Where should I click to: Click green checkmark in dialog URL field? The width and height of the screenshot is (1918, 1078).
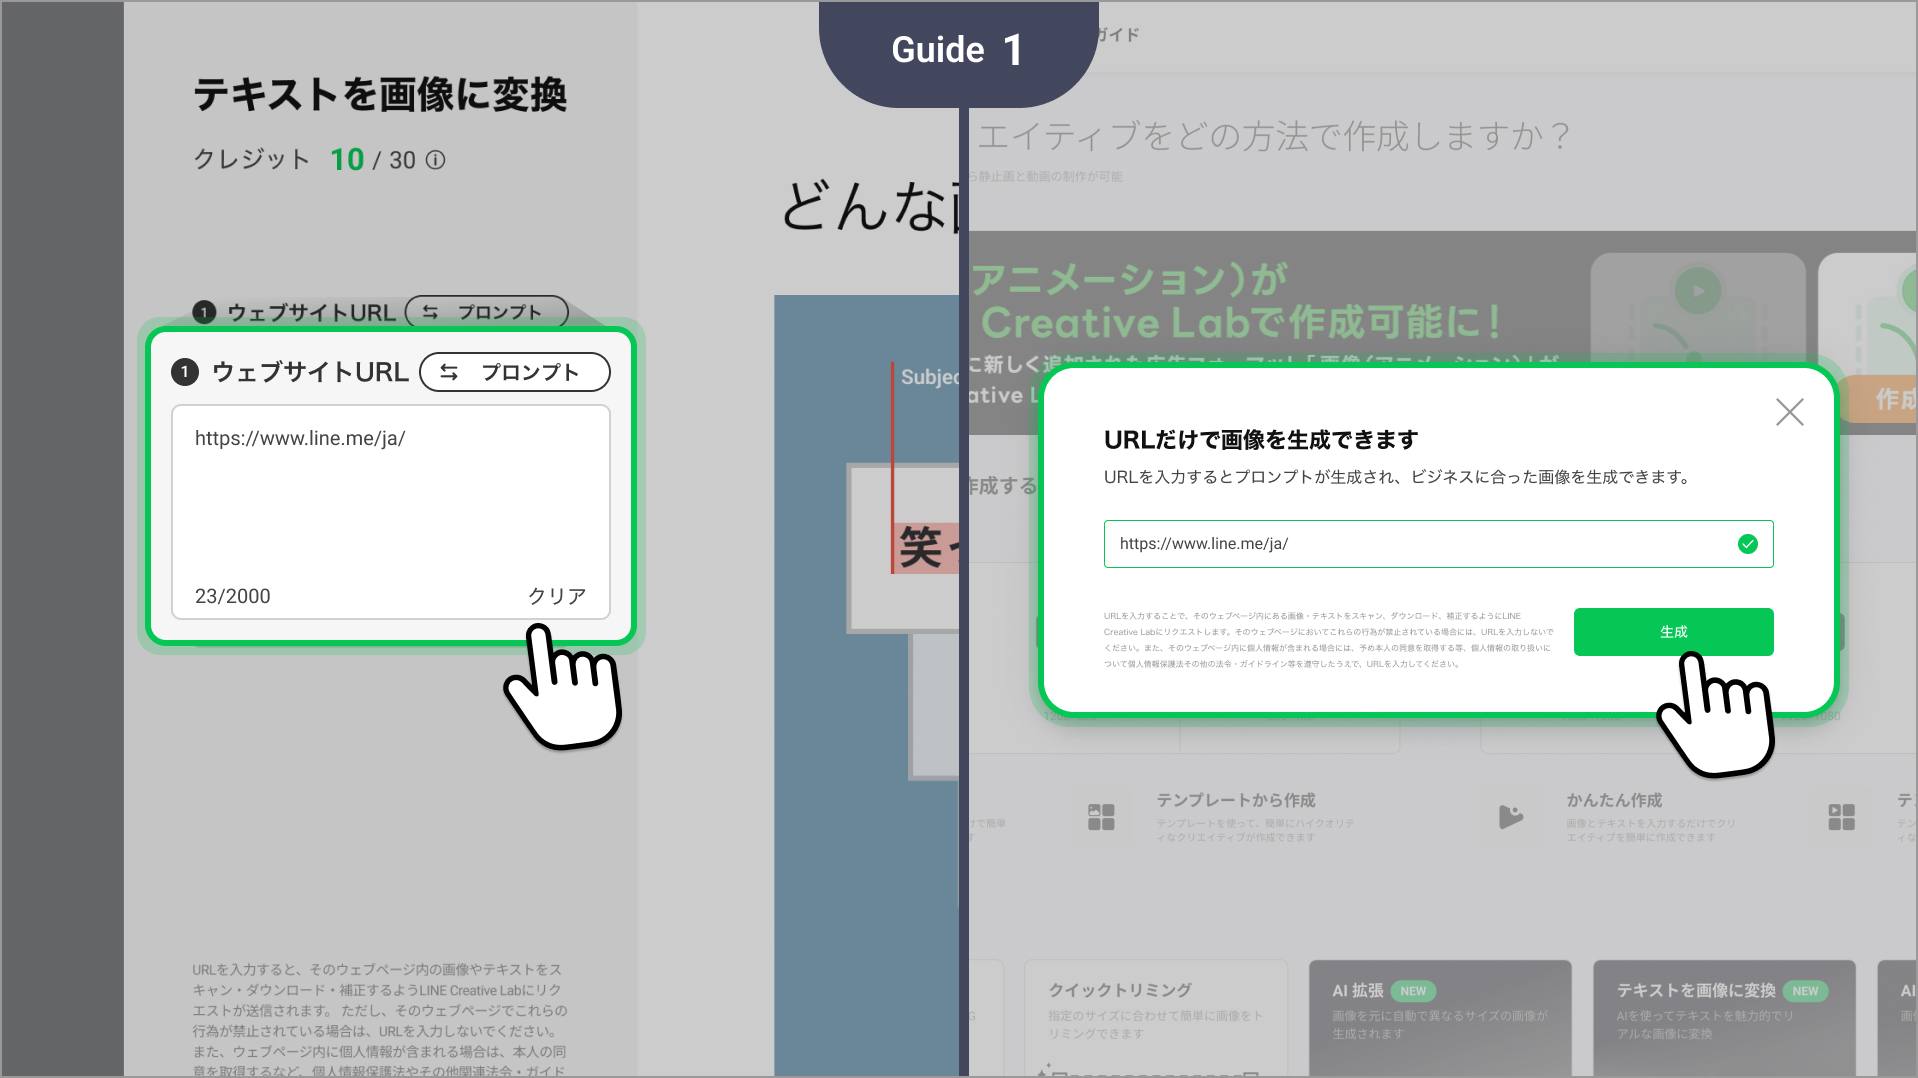click(x=1747, y=544)
